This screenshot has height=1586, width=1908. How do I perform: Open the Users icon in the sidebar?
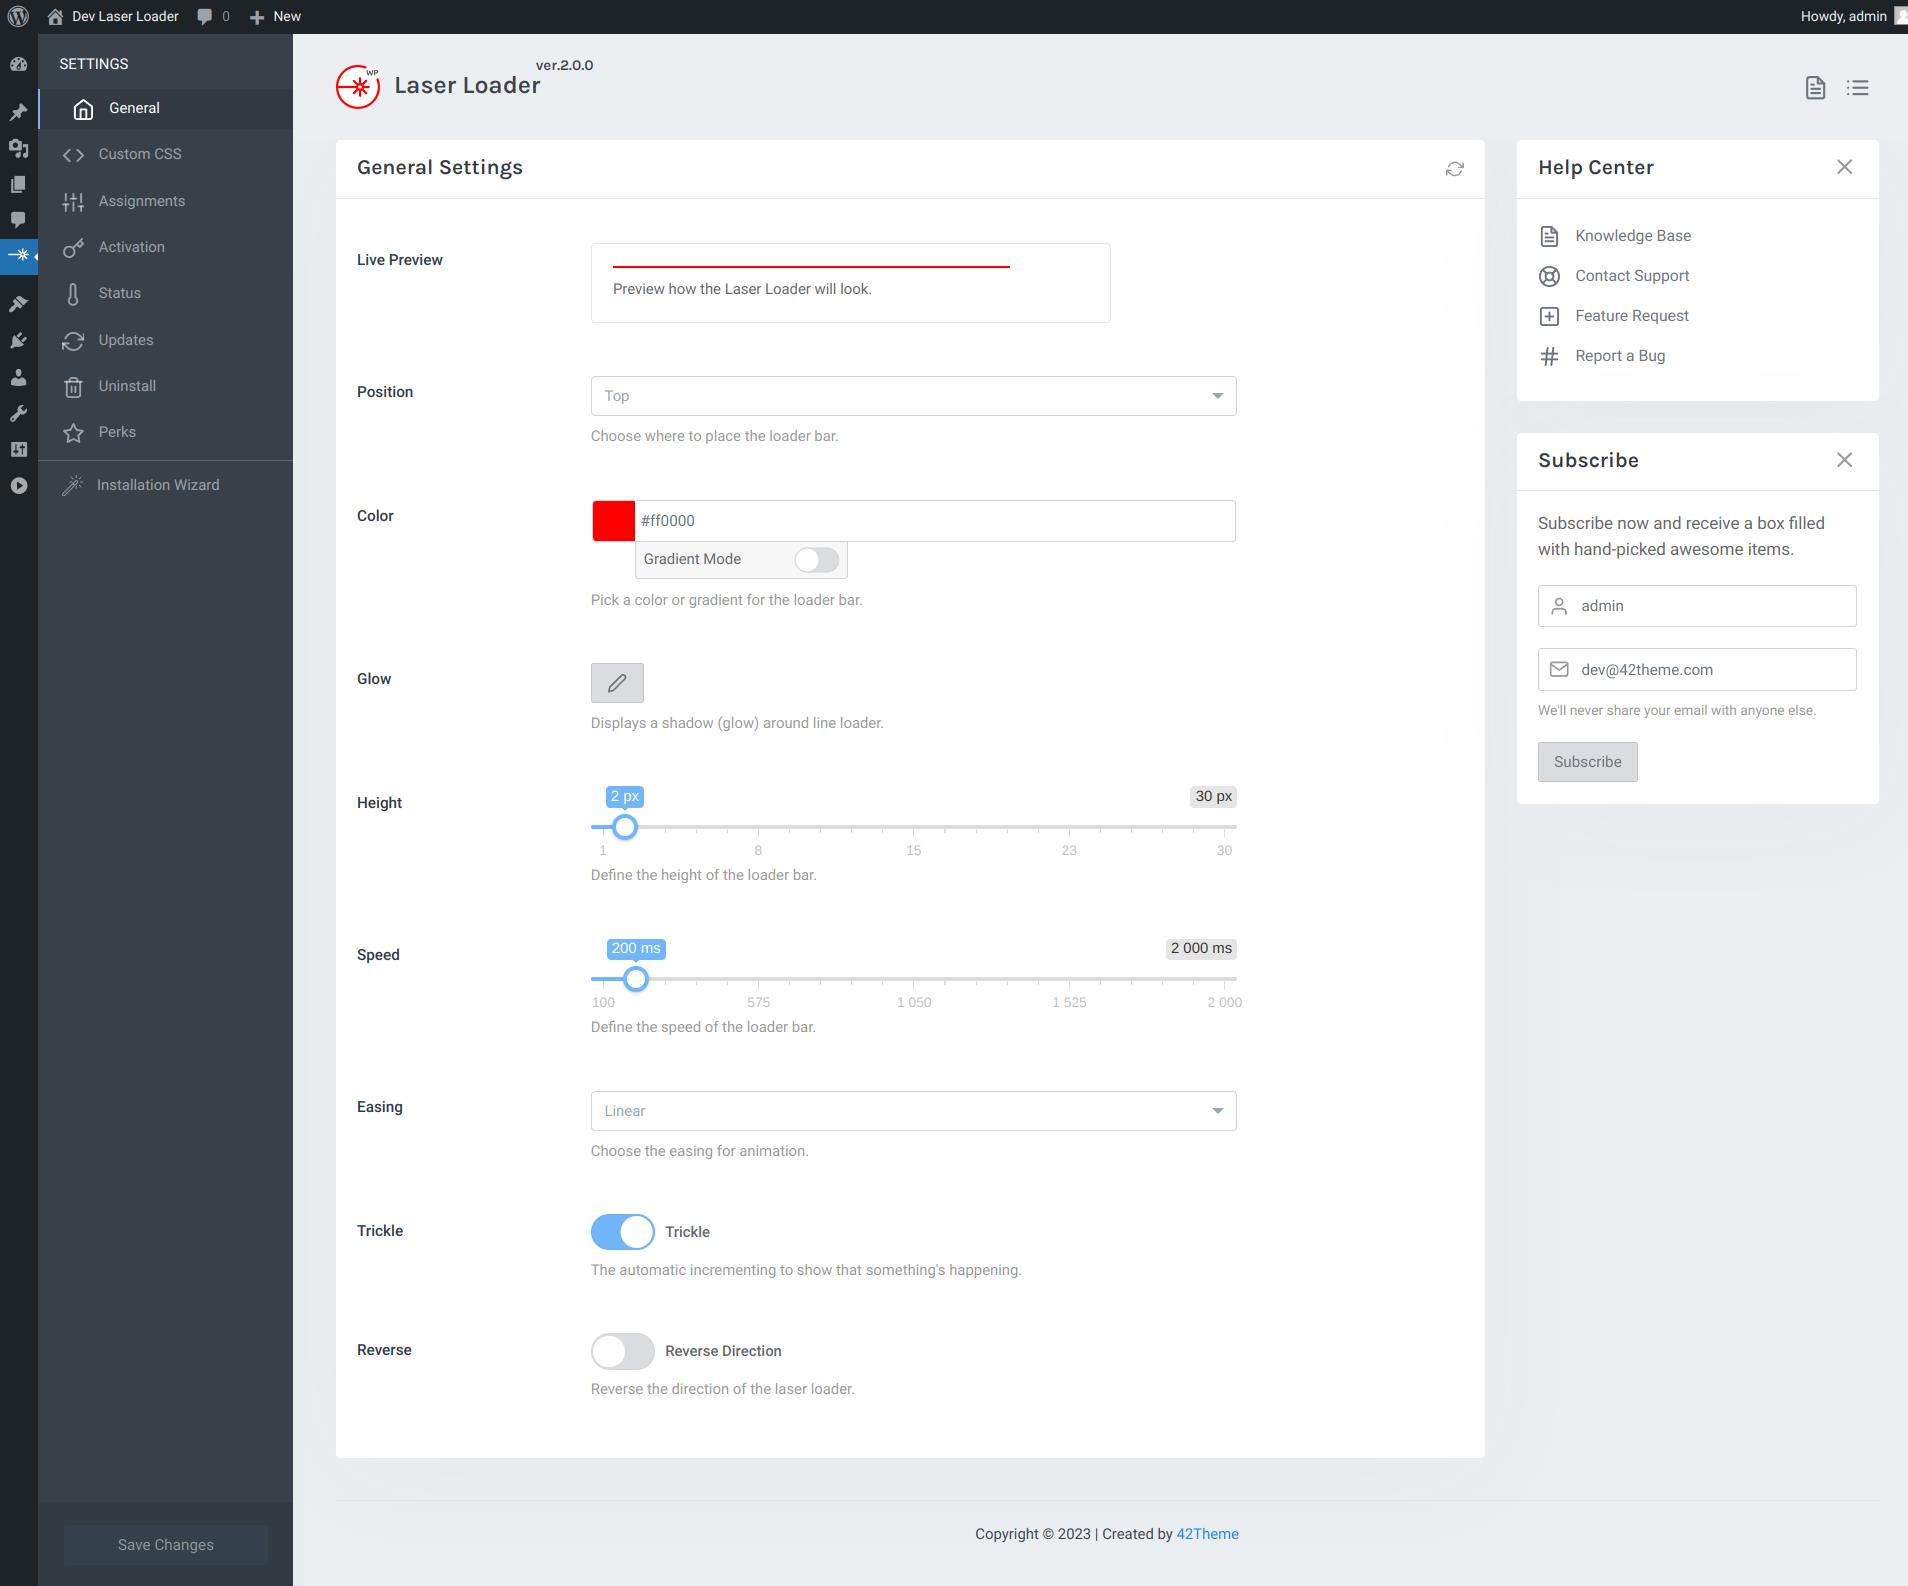tap(18, 377)
